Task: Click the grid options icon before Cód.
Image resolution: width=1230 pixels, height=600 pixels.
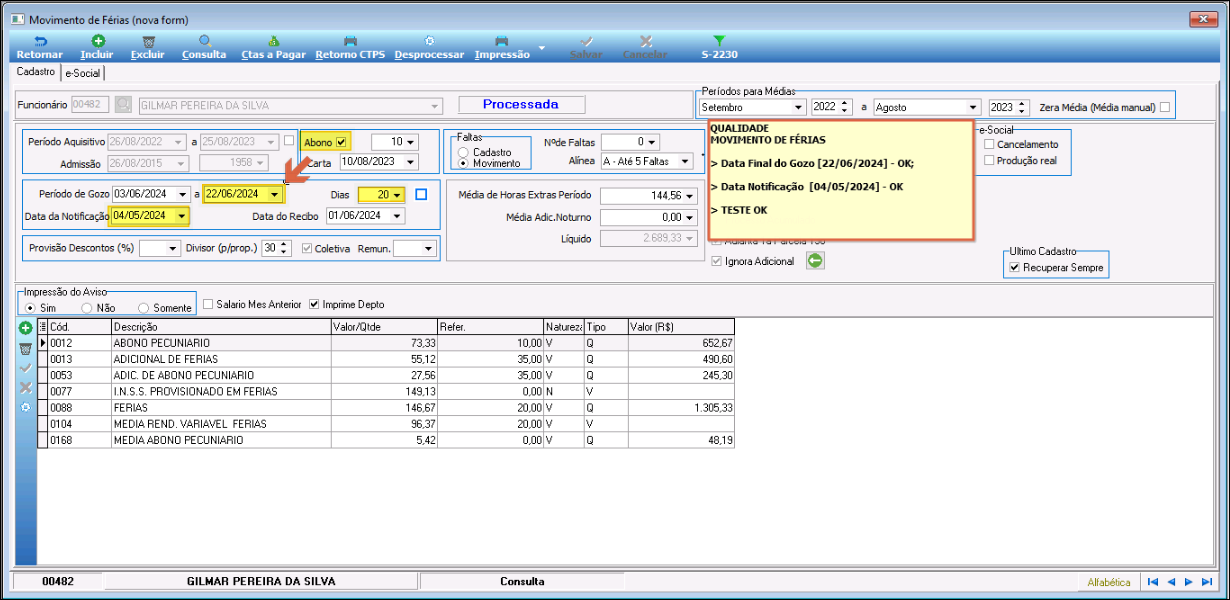Action: [42, 326]
